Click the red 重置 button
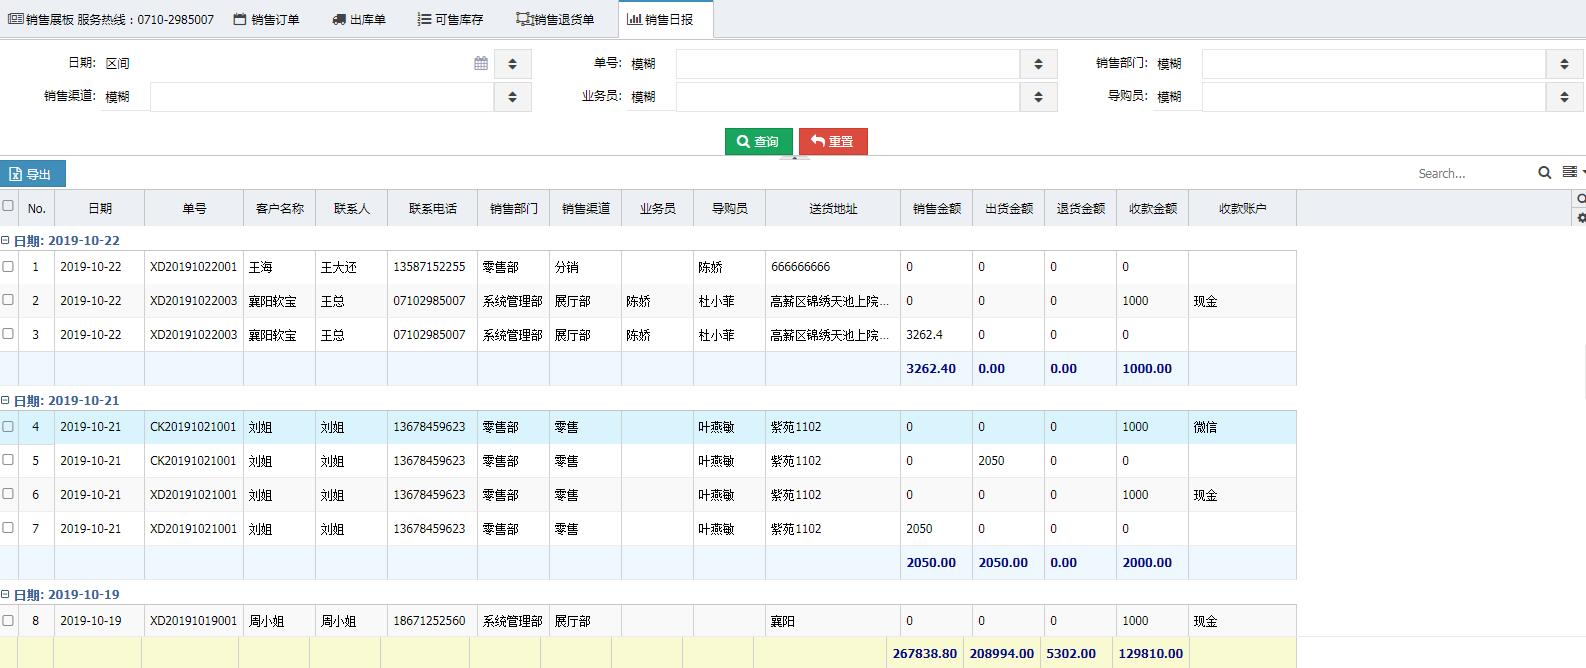 click(x=833, y=141)
